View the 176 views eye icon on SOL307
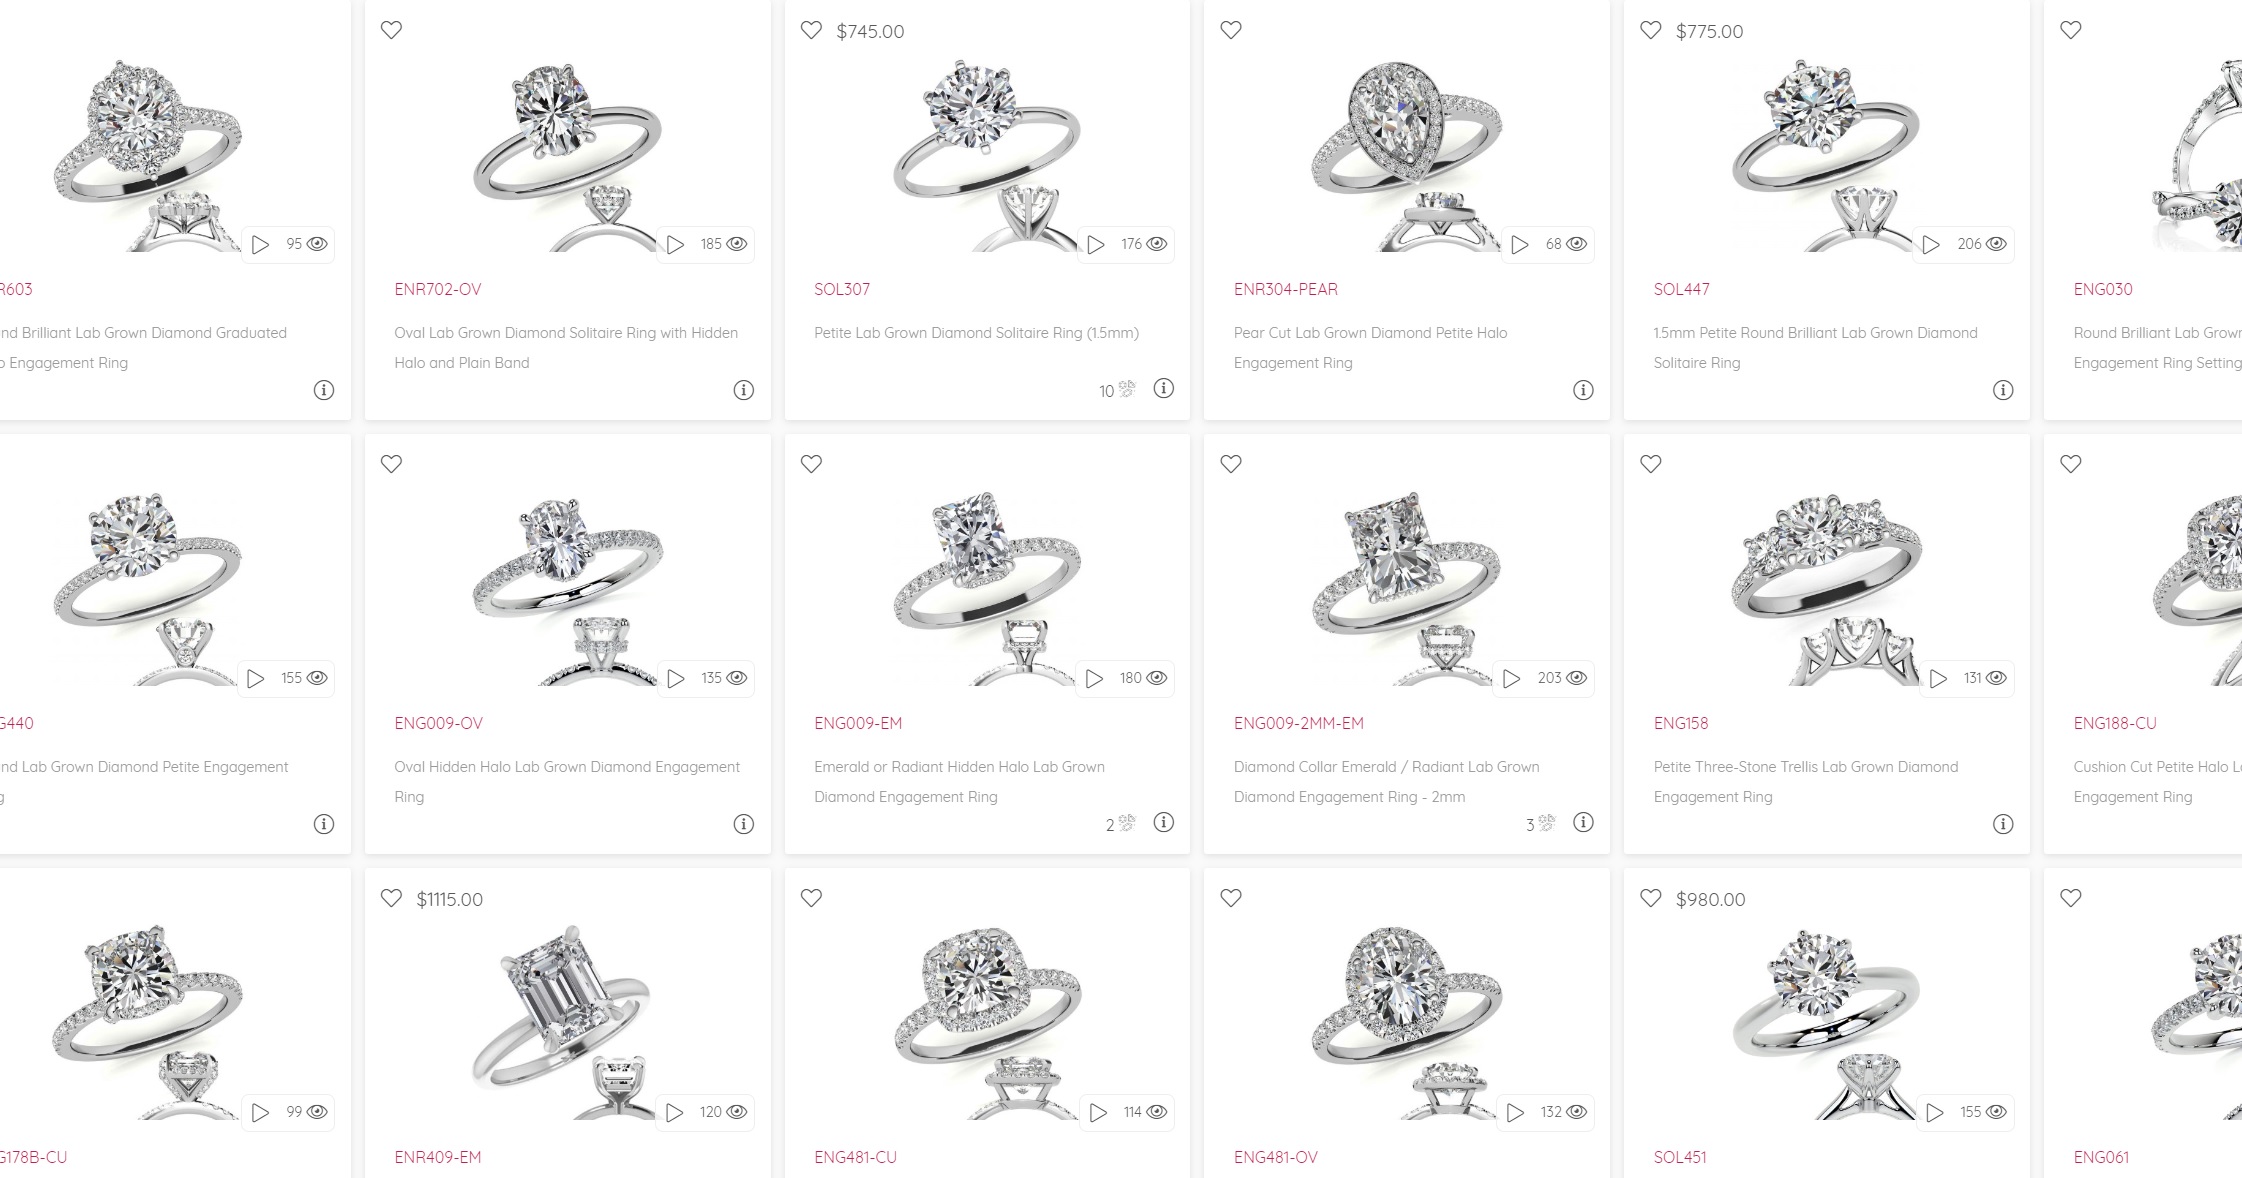Viewport: 2242px width, 1178px height. [1157, 244]
